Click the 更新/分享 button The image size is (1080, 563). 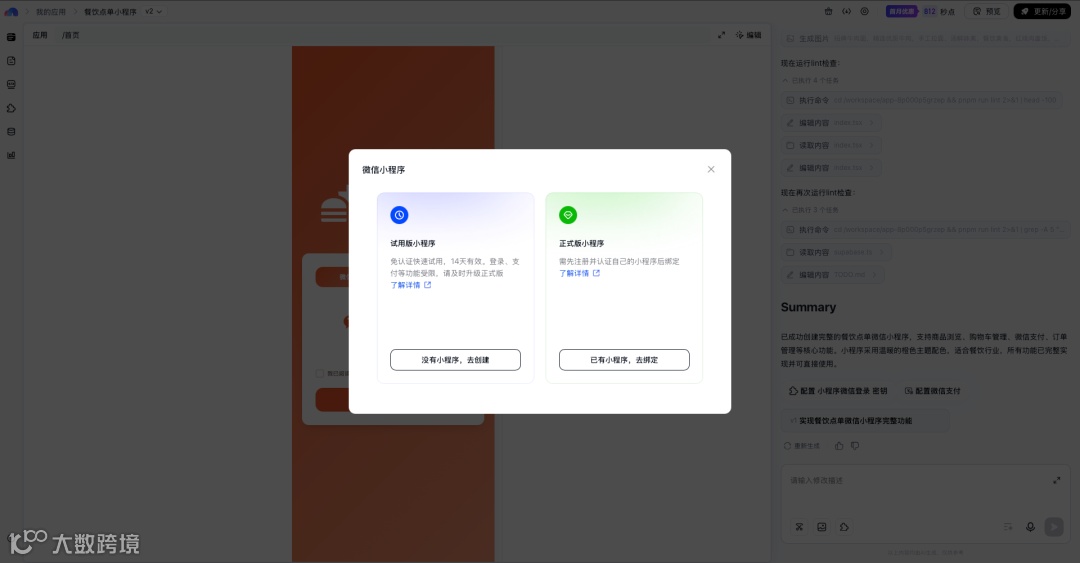[1043, 12]
